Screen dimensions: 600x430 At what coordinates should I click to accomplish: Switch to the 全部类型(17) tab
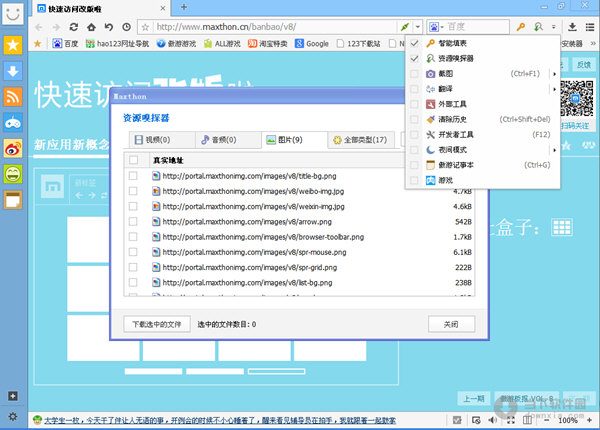[361, 140]
